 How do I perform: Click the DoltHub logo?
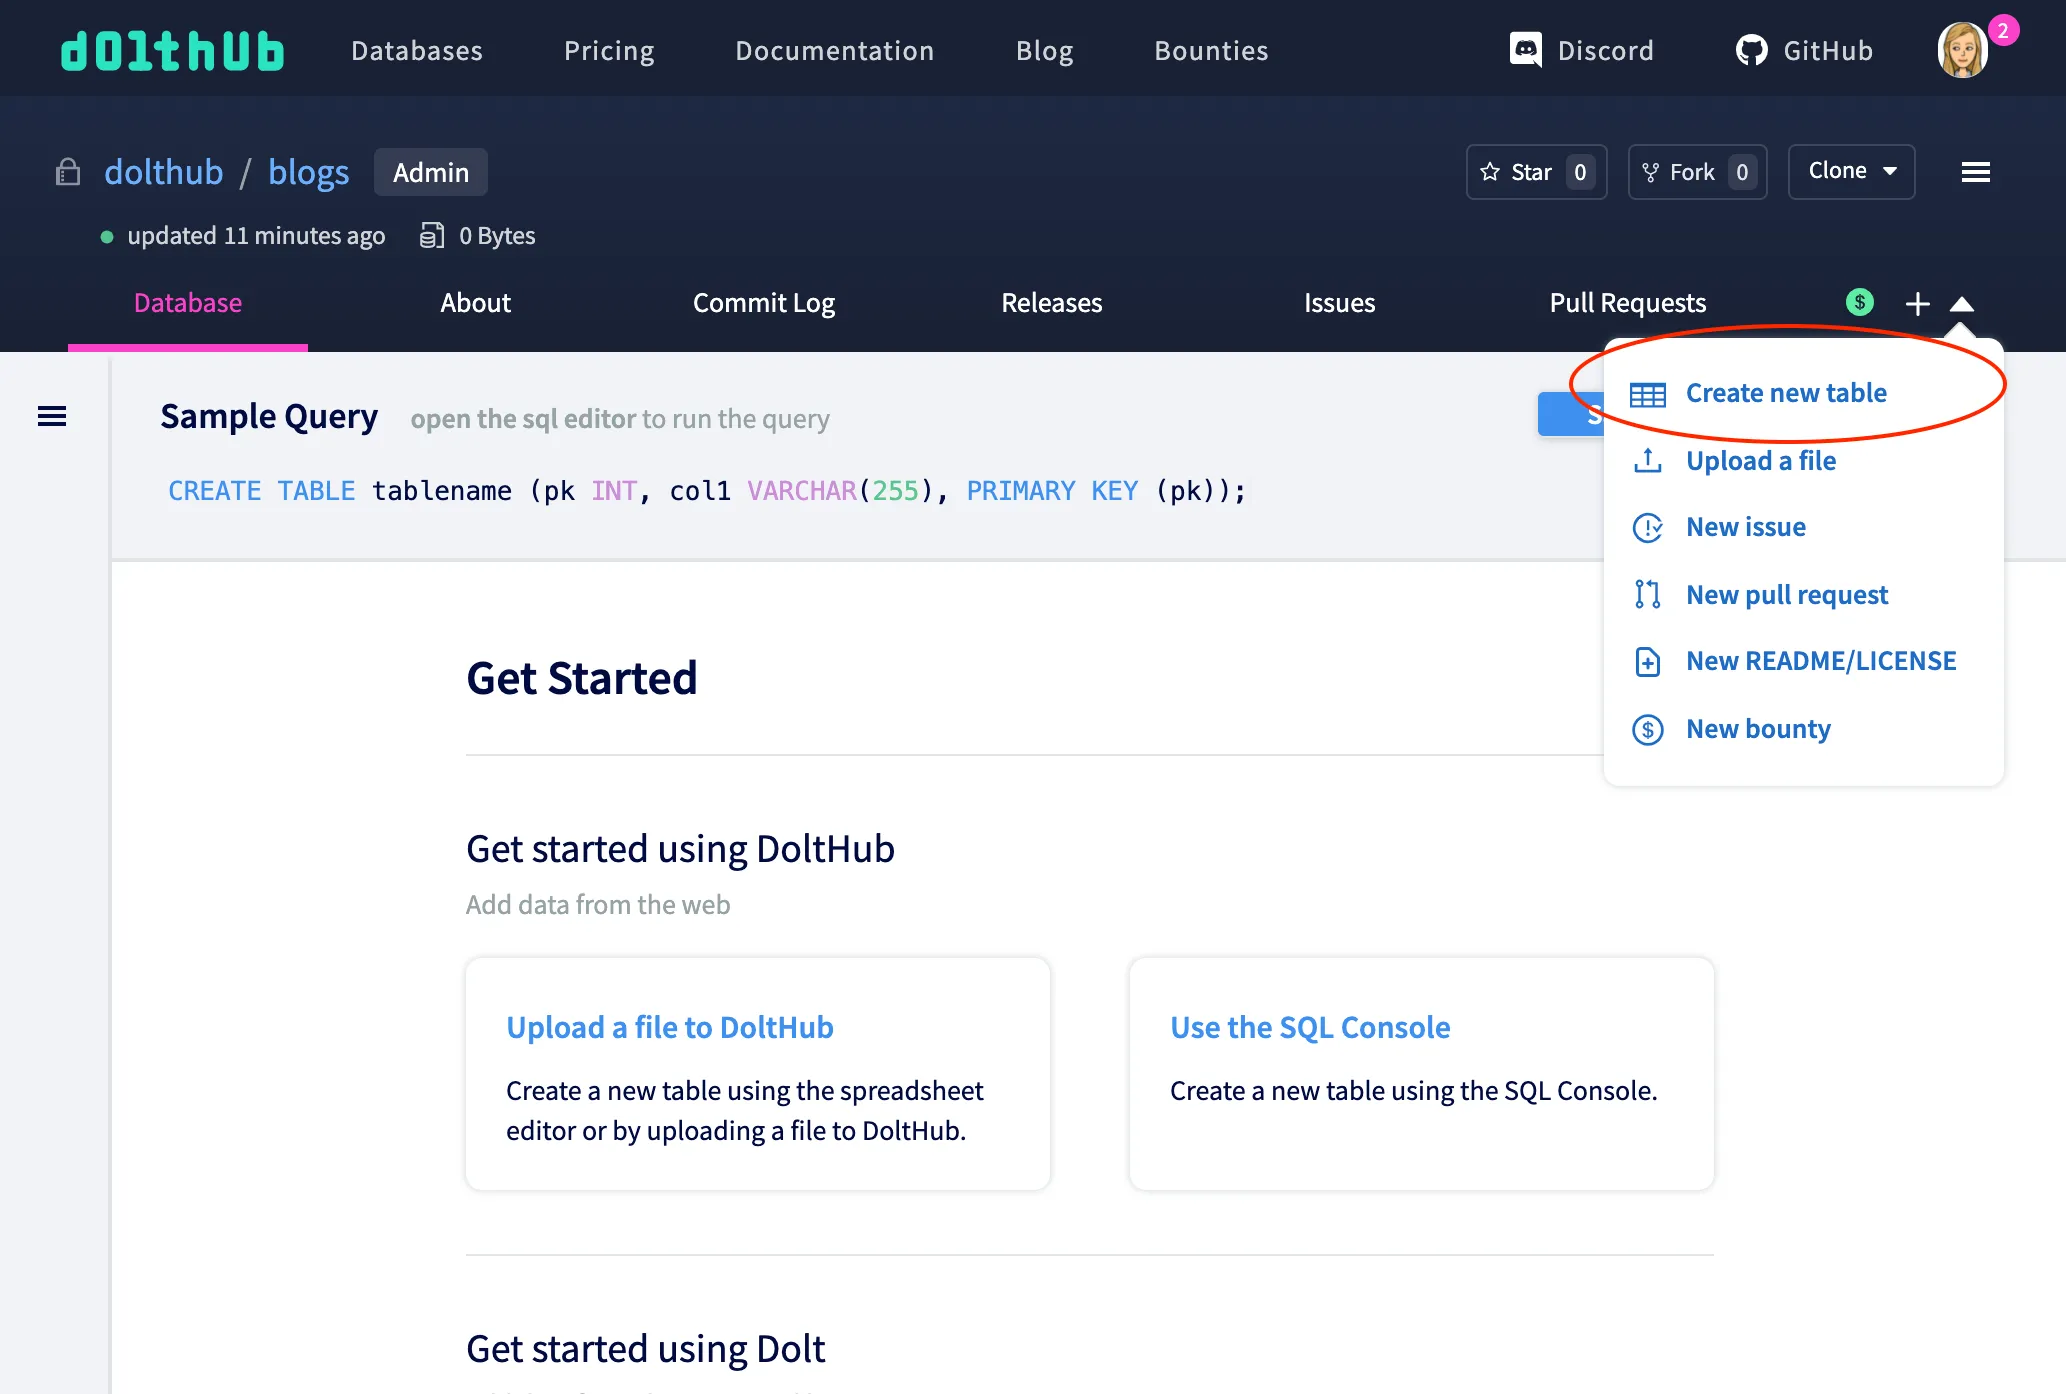pos(172,48)
